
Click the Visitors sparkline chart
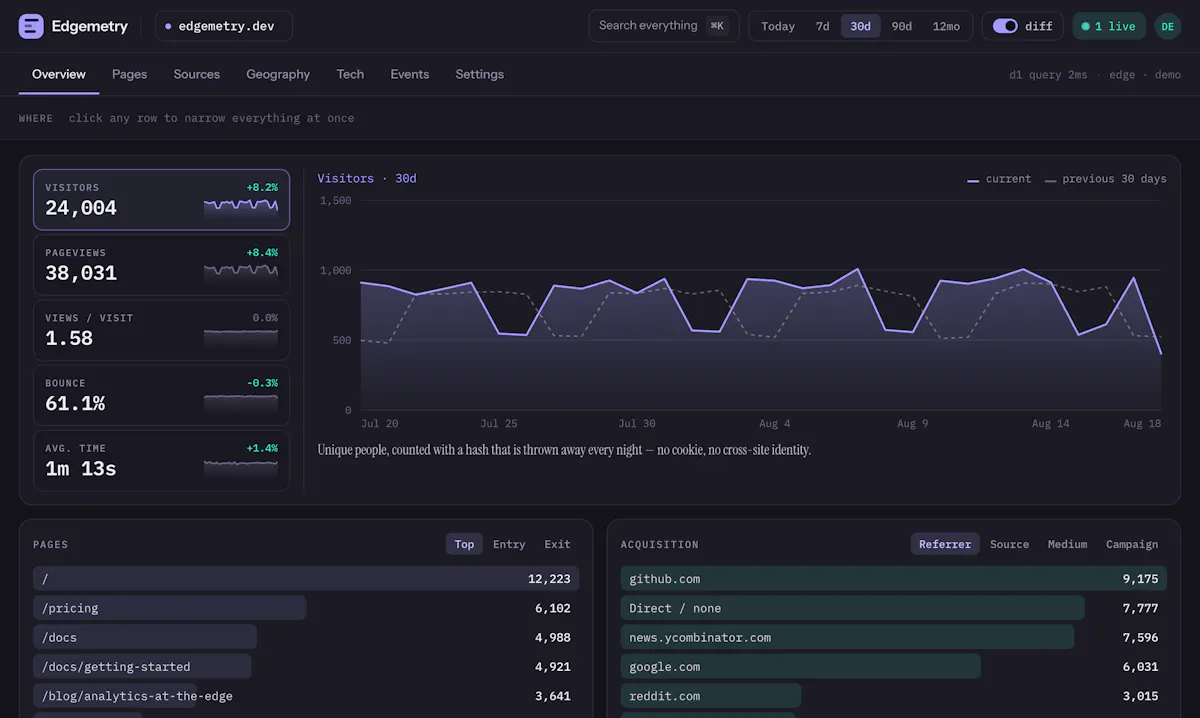(x=241, y=205)
